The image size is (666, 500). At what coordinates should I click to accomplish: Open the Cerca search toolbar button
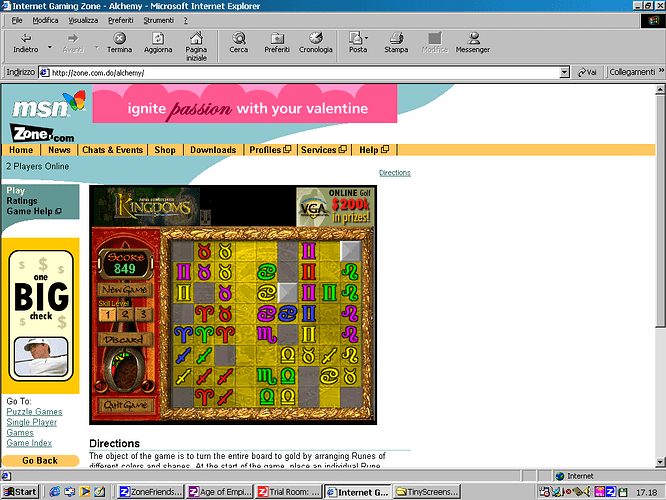pos(238,43)
